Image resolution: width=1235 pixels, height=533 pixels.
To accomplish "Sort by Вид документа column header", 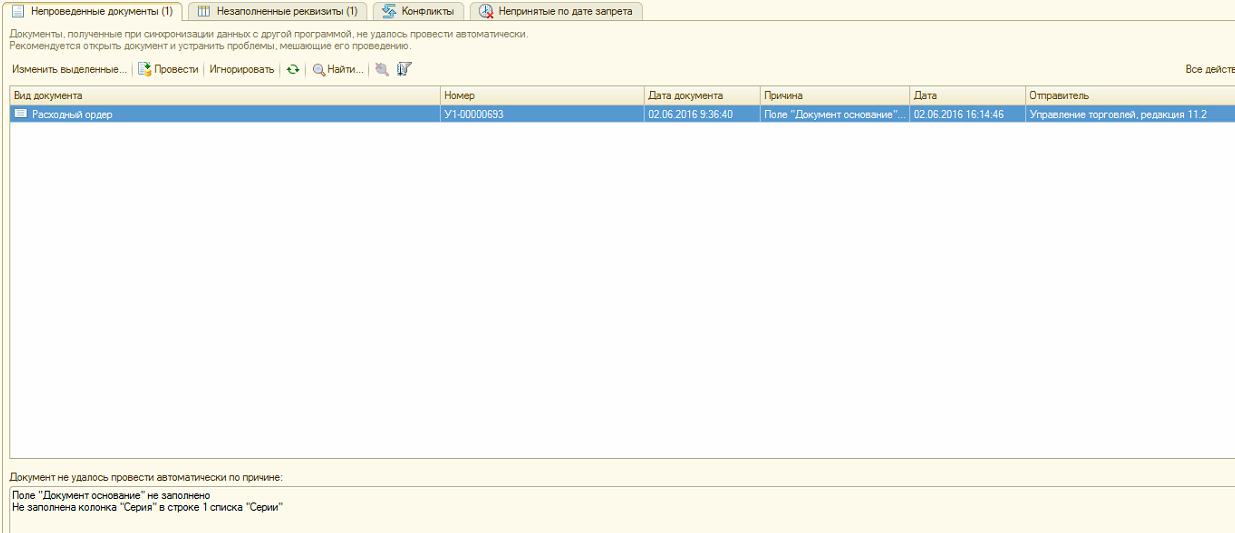I will click(224, 95).
